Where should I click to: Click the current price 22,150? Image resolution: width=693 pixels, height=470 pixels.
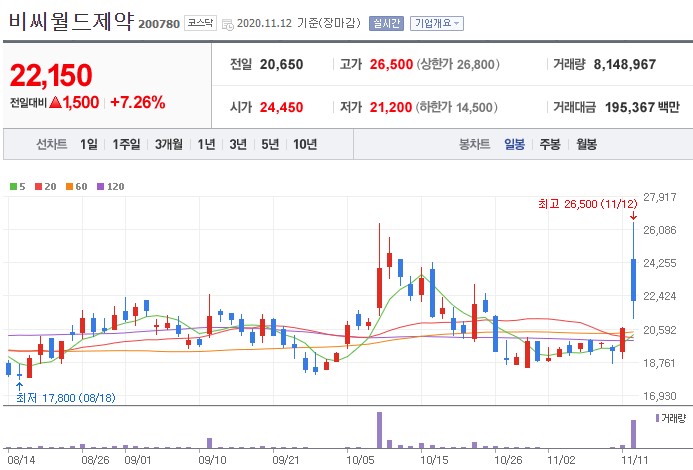tap(51, 75)
